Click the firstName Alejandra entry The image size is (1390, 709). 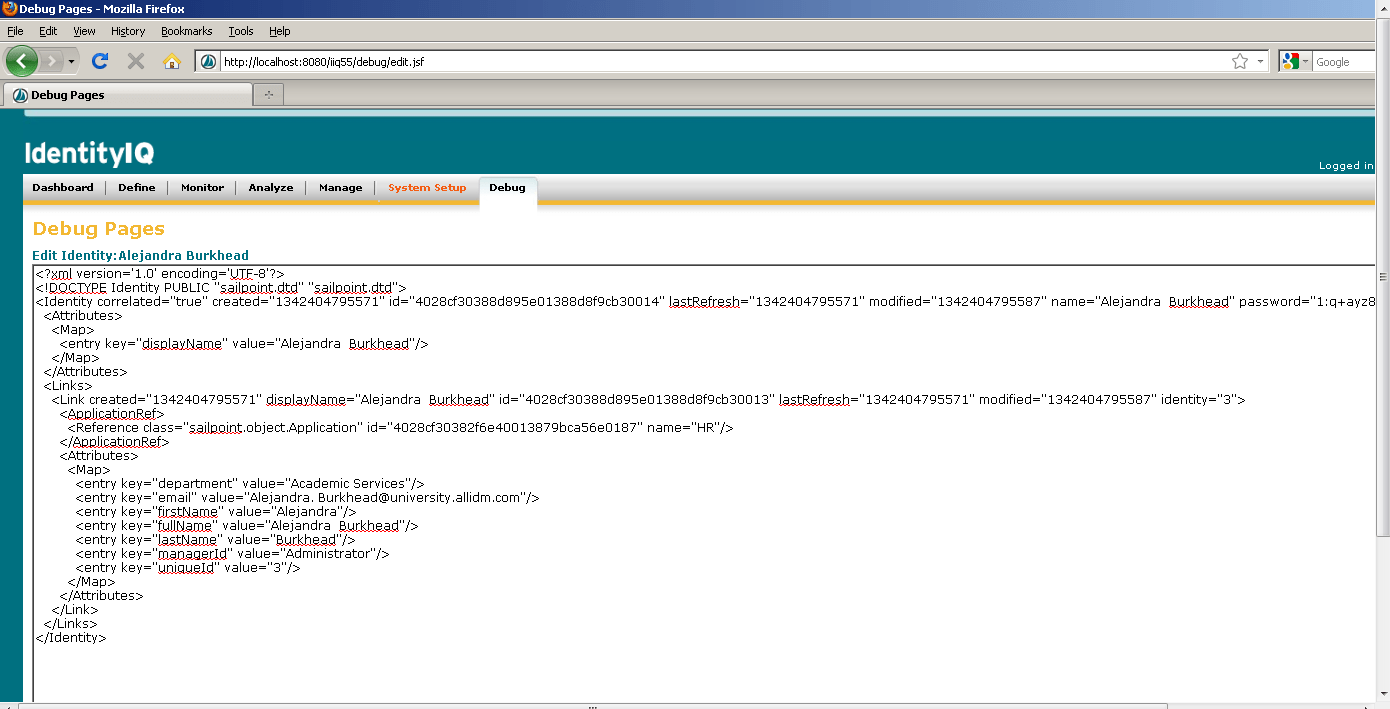point(216,511)
